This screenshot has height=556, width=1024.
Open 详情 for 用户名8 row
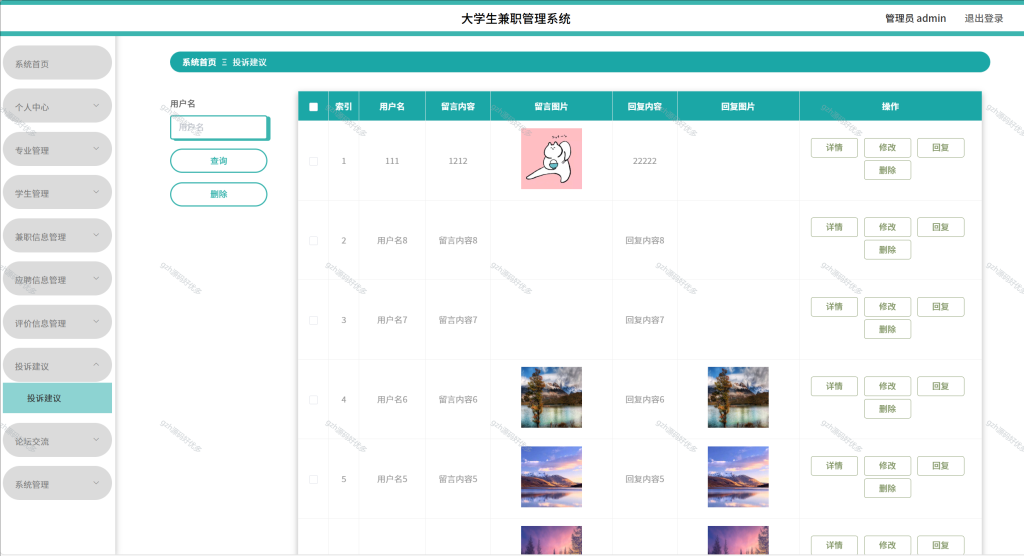point(834,227)
